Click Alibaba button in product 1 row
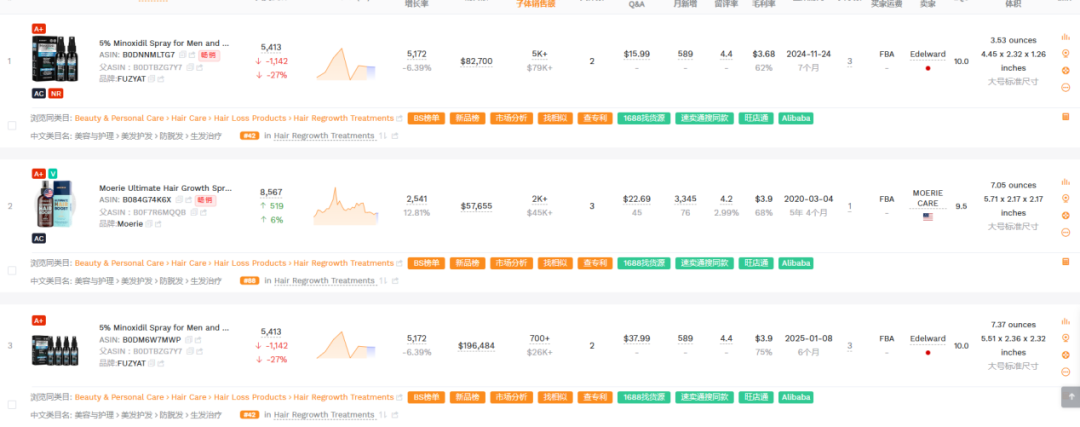Screen dimensions: 1080x427 click(x=796, y=118)
